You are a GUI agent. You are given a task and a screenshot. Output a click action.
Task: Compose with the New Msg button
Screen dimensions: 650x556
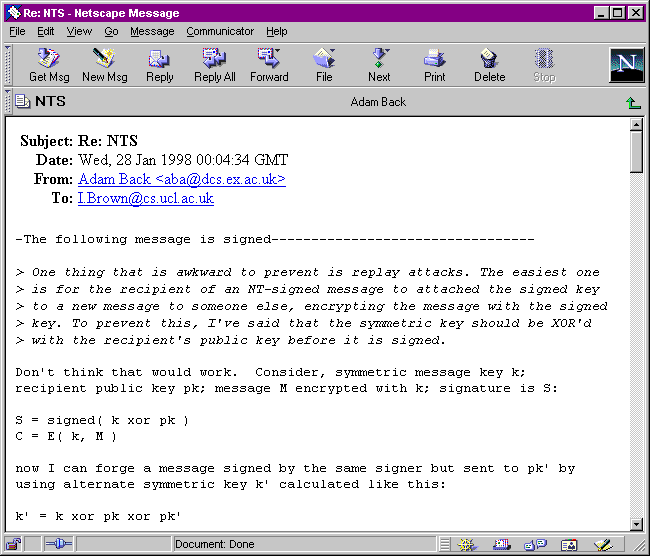[104, 65]
